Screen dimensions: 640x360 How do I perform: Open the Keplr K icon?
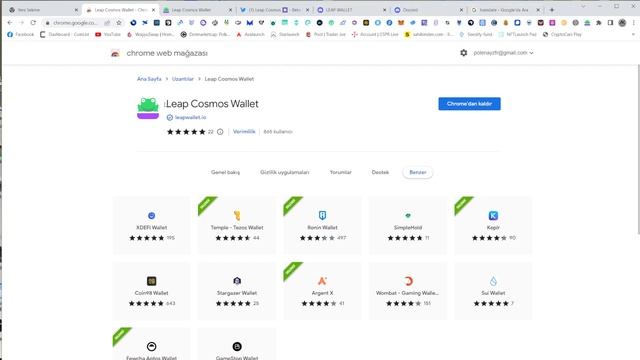click(x=493, y=216)
